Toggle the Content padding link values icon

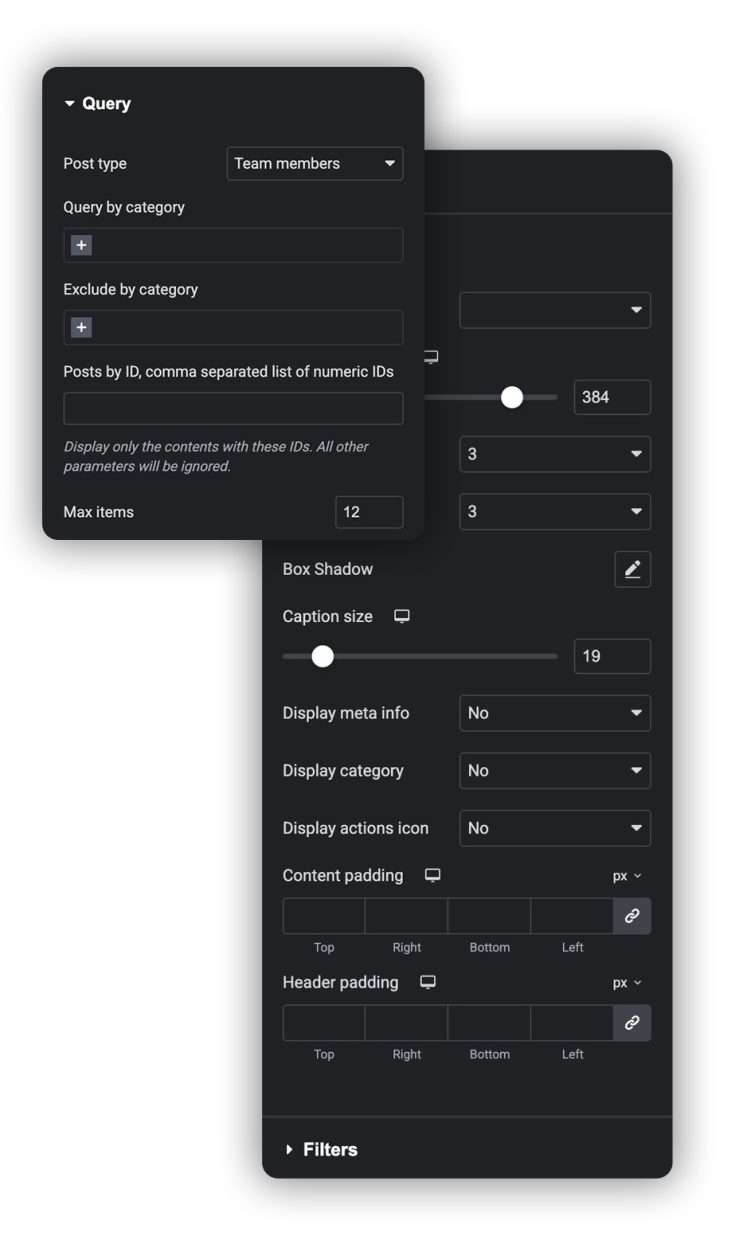pos(631,916)
